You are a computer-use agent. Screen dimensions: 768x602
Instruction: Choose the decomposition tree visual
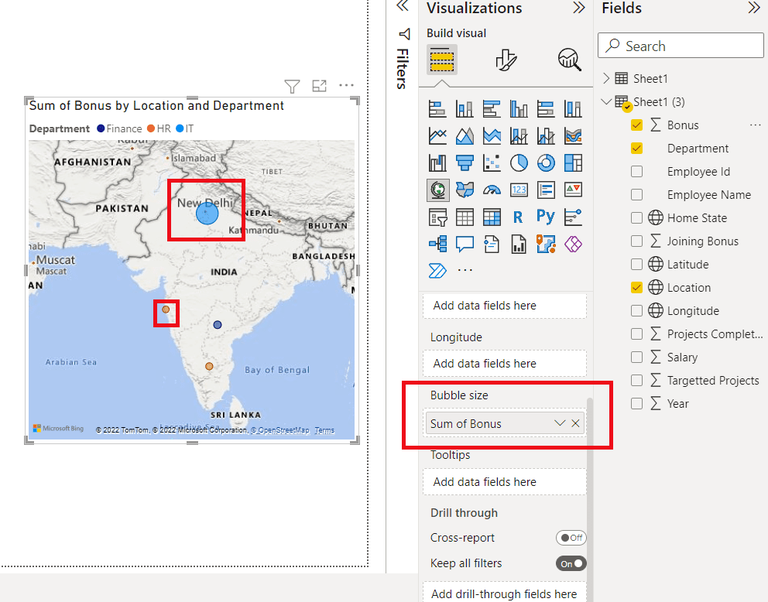click(437, 244)
